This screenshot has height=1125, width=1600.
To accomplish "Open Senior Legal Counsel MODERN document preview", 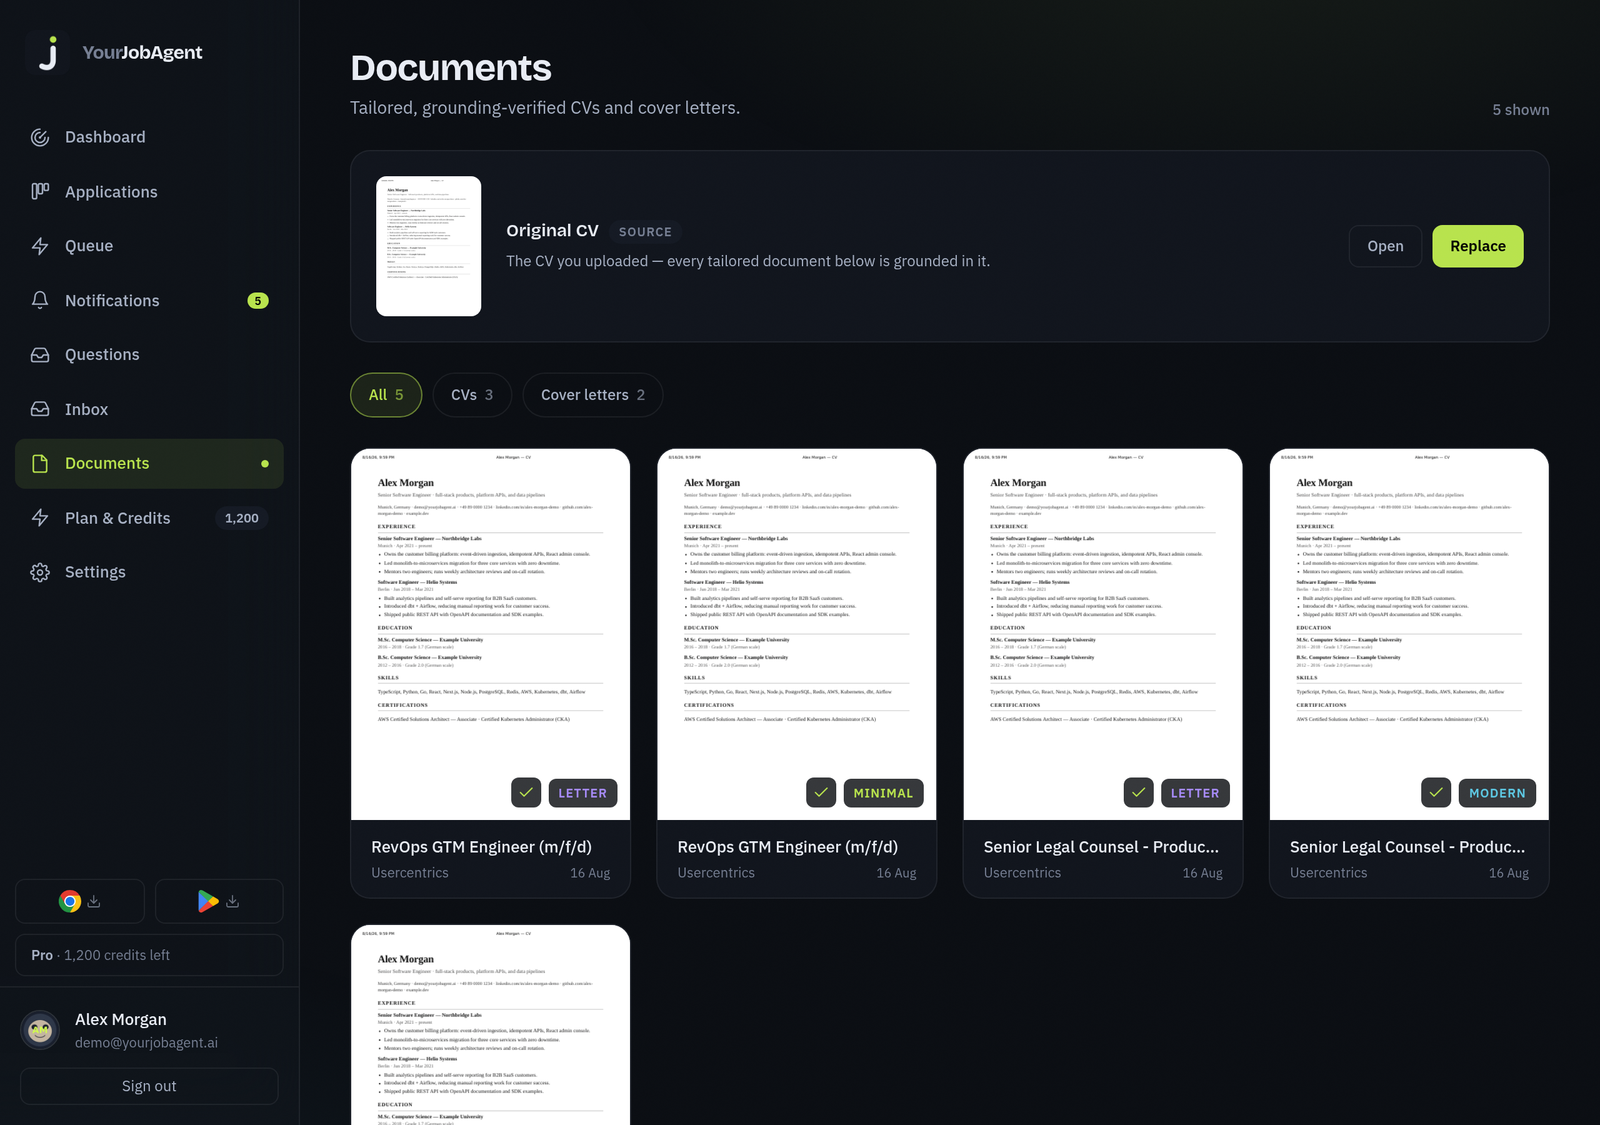I will point(1409,634).
